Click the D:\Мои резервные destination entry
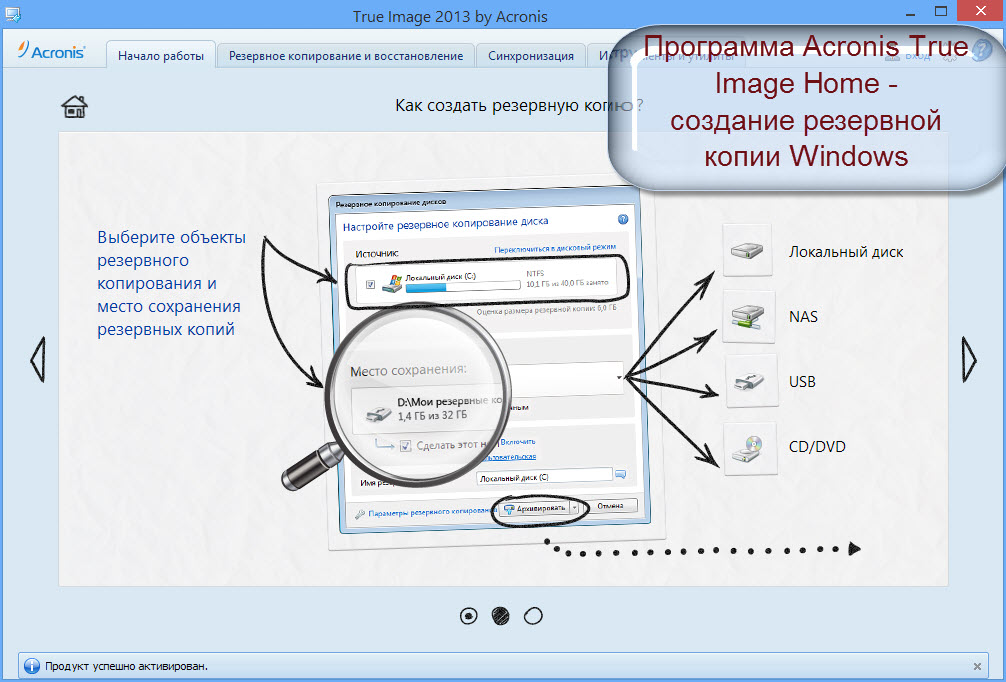This screenshot has width=1006, height=682. point(427,409)
